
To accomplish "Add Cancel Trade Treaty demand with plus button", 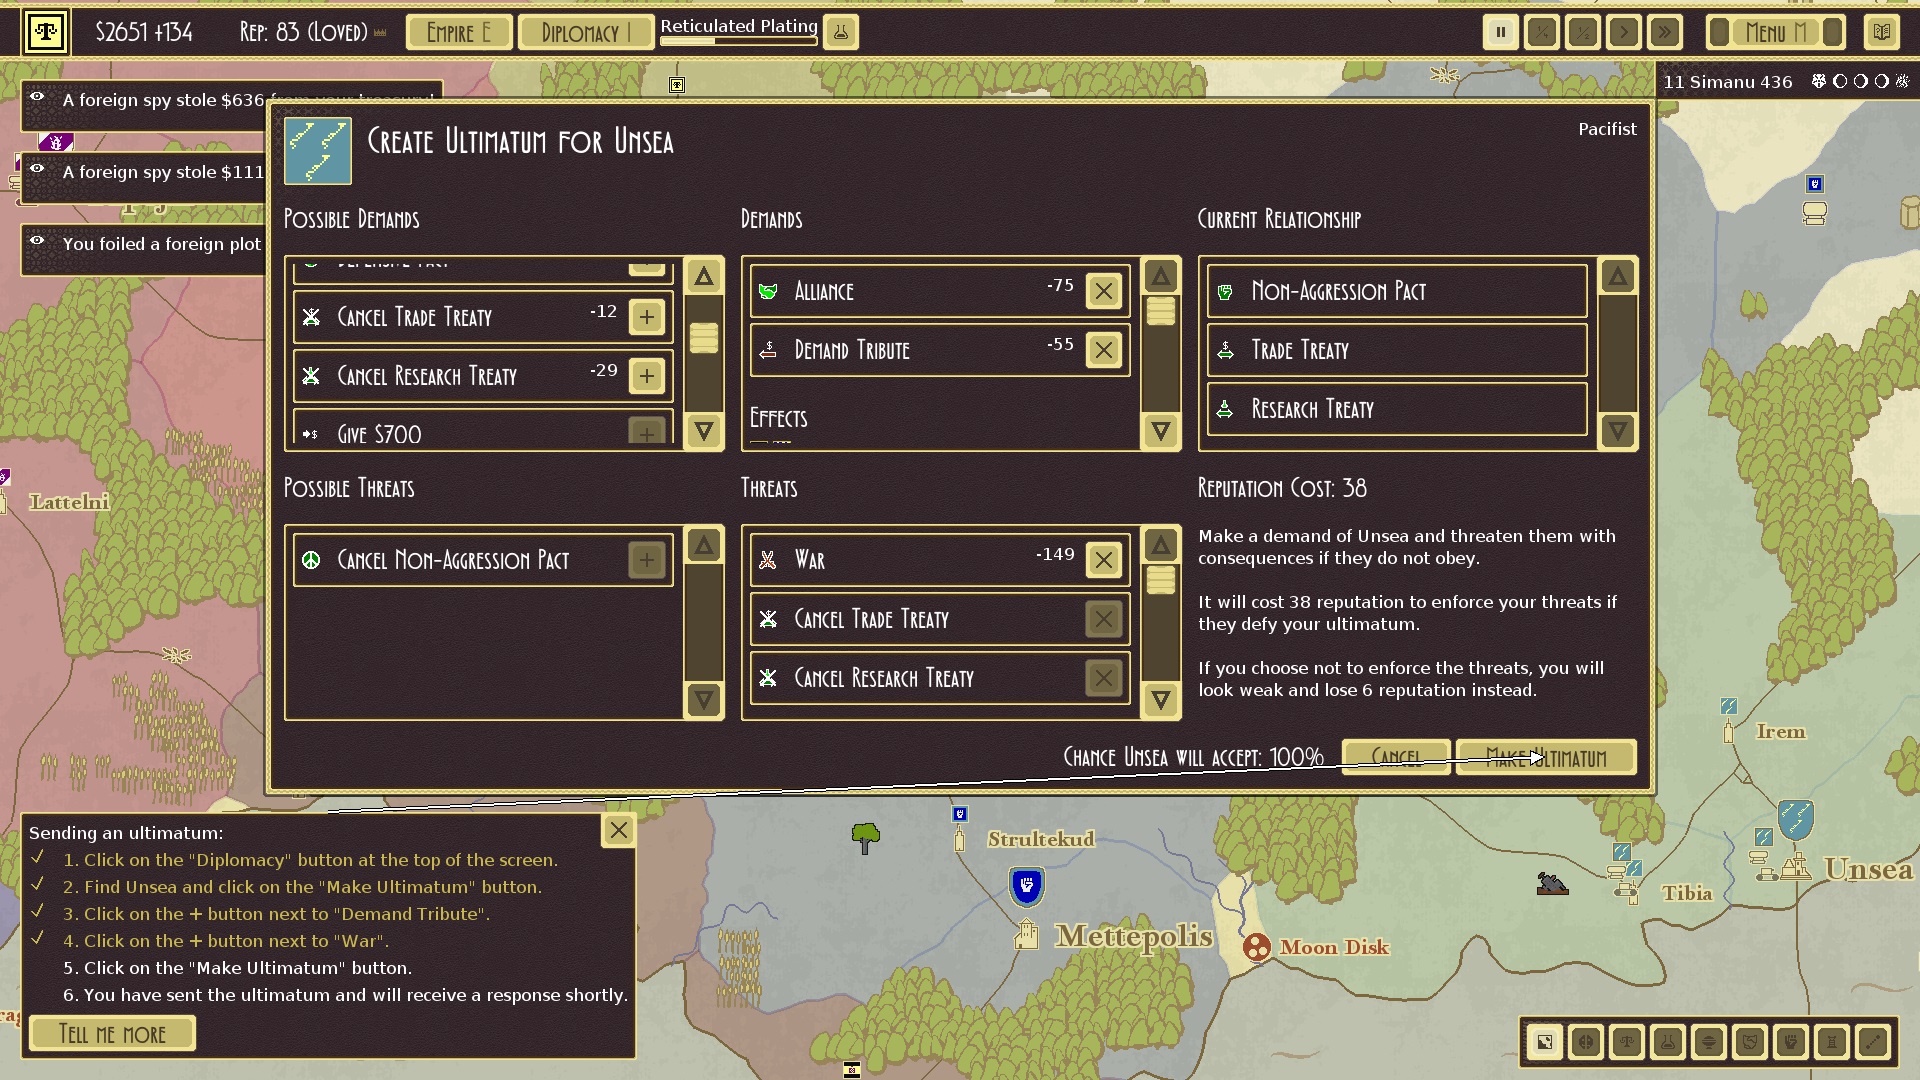I will 646,317.
